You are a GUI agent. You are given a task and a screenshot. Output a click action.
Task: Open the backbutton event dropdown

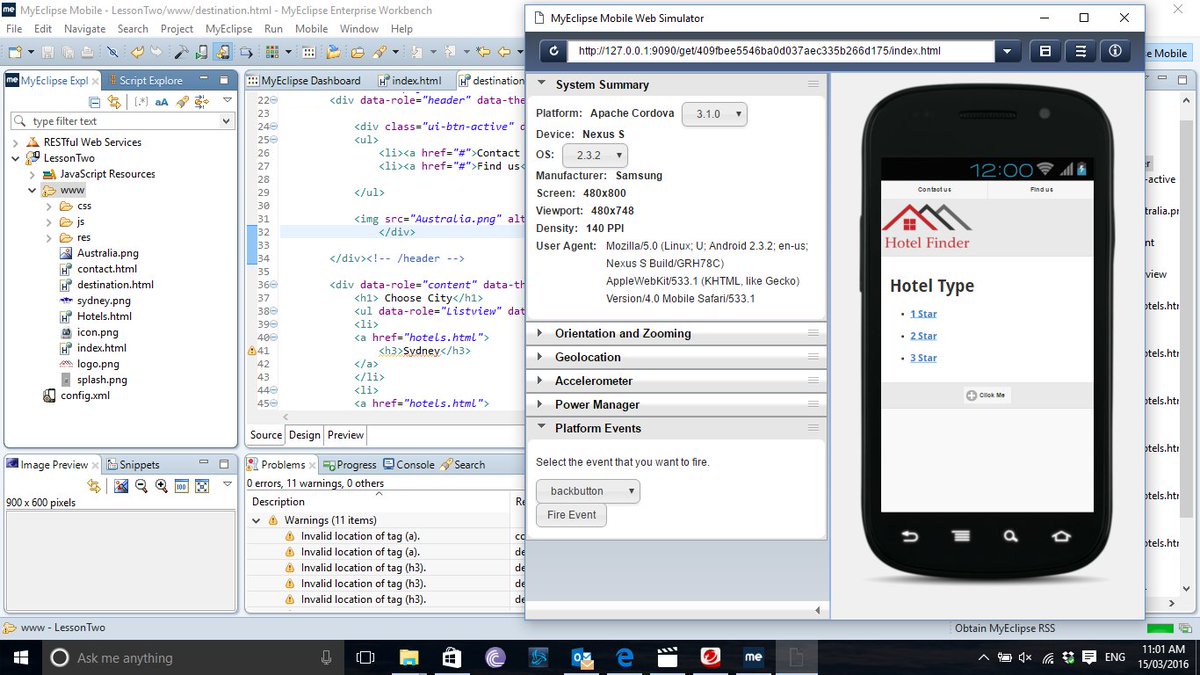588,491
